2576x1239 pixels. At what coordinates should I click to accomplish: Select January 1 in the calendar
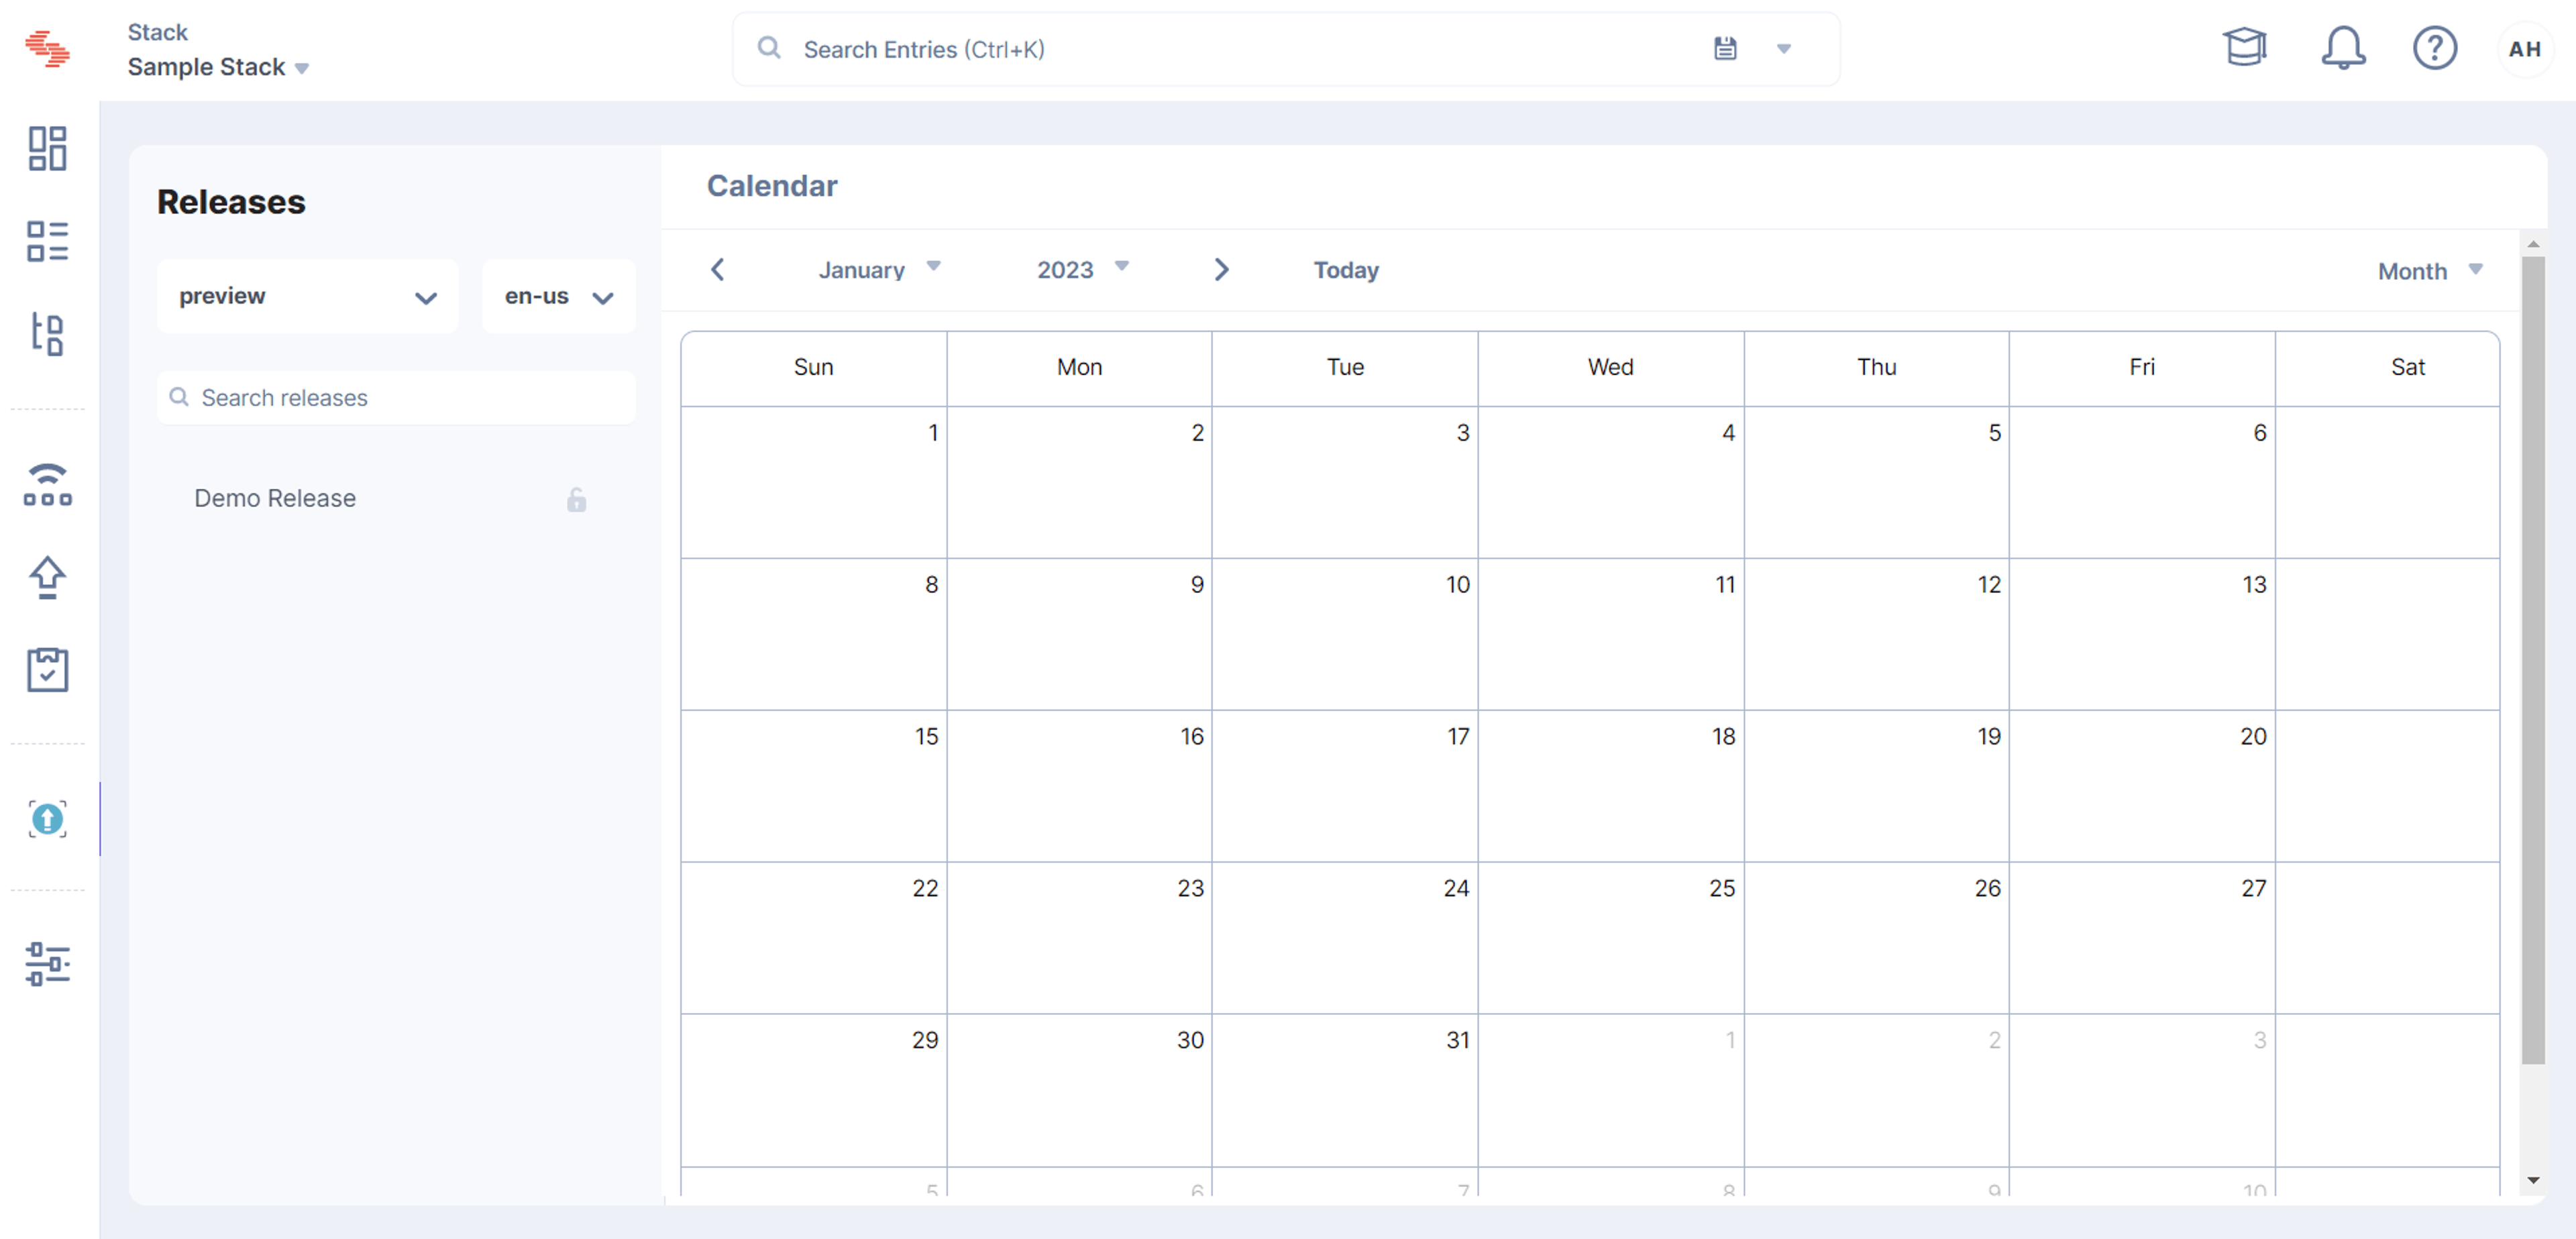click(814, 482)
